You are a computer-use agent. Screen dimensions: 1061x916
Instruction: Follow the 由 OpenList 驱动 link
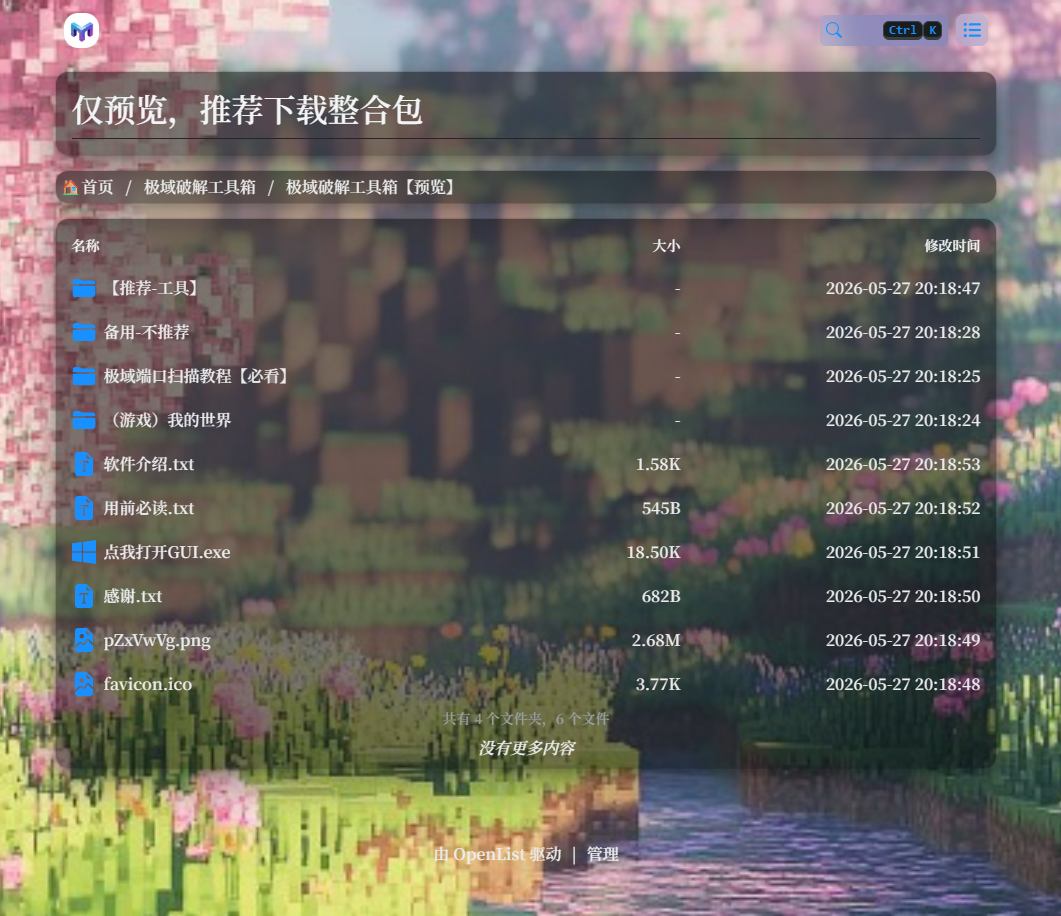click(497, 854)
